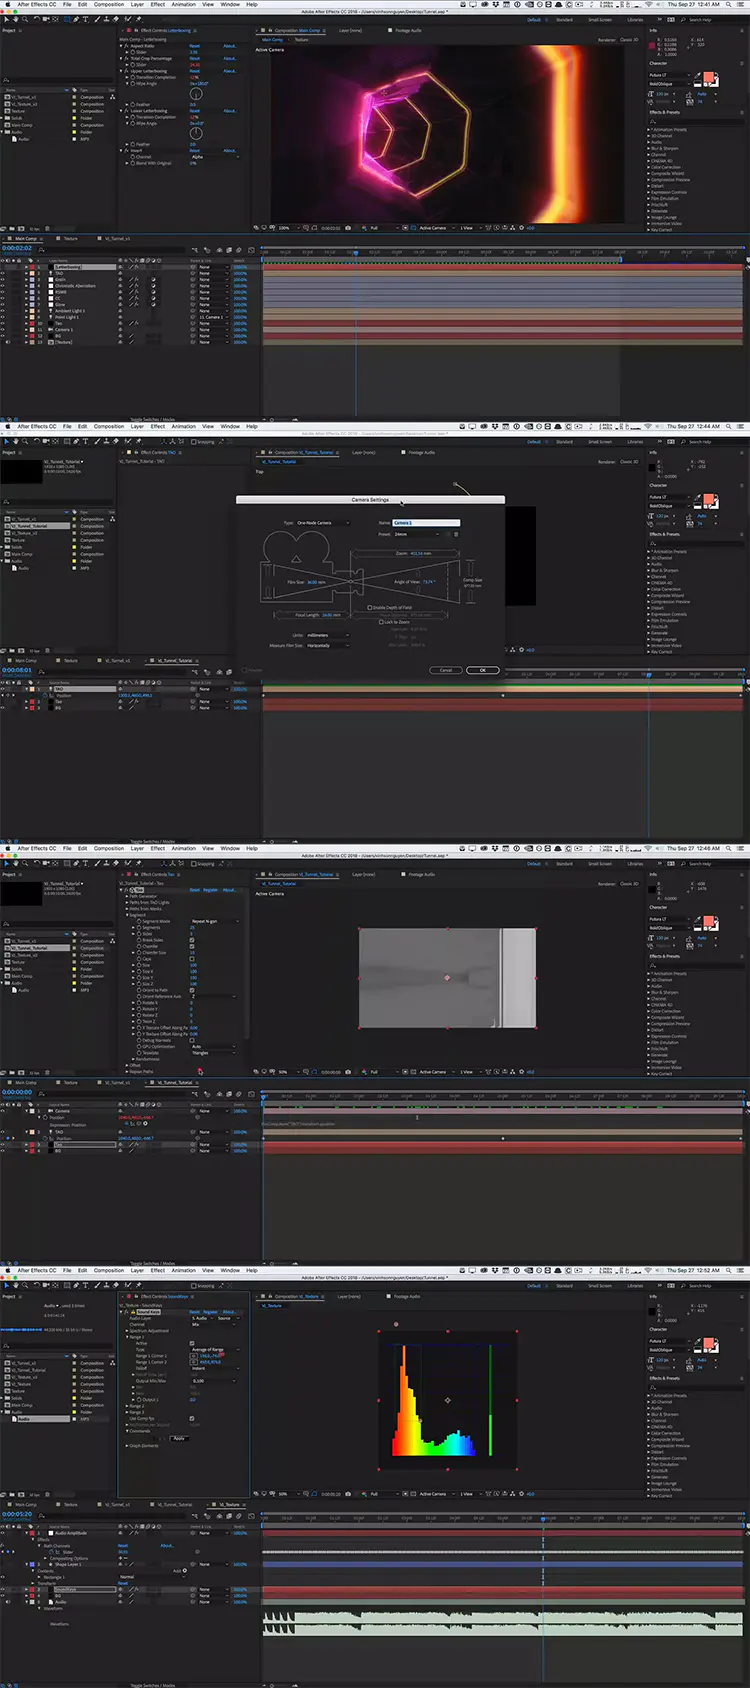This screenshot has height=1688, width=750.
Task: Create a new folder in the 12:41 AM Project panel
Action: tap(12, 229)
